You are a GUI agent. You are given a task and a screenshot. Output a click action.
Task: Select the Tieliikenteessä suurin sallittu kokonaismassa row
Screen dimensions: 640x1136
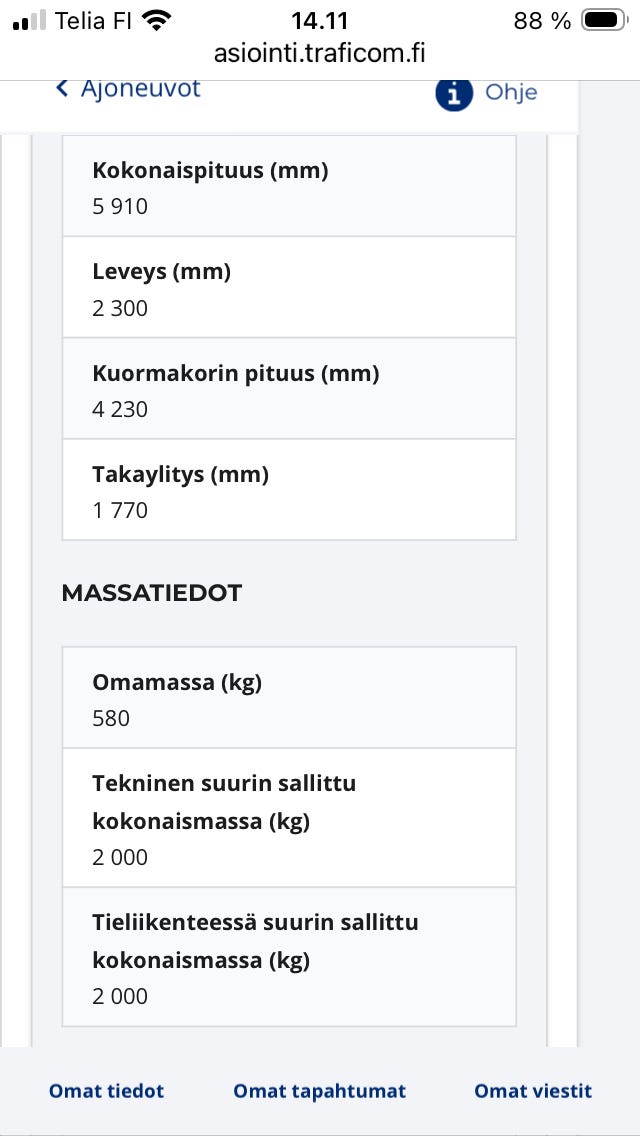(289, 957)
